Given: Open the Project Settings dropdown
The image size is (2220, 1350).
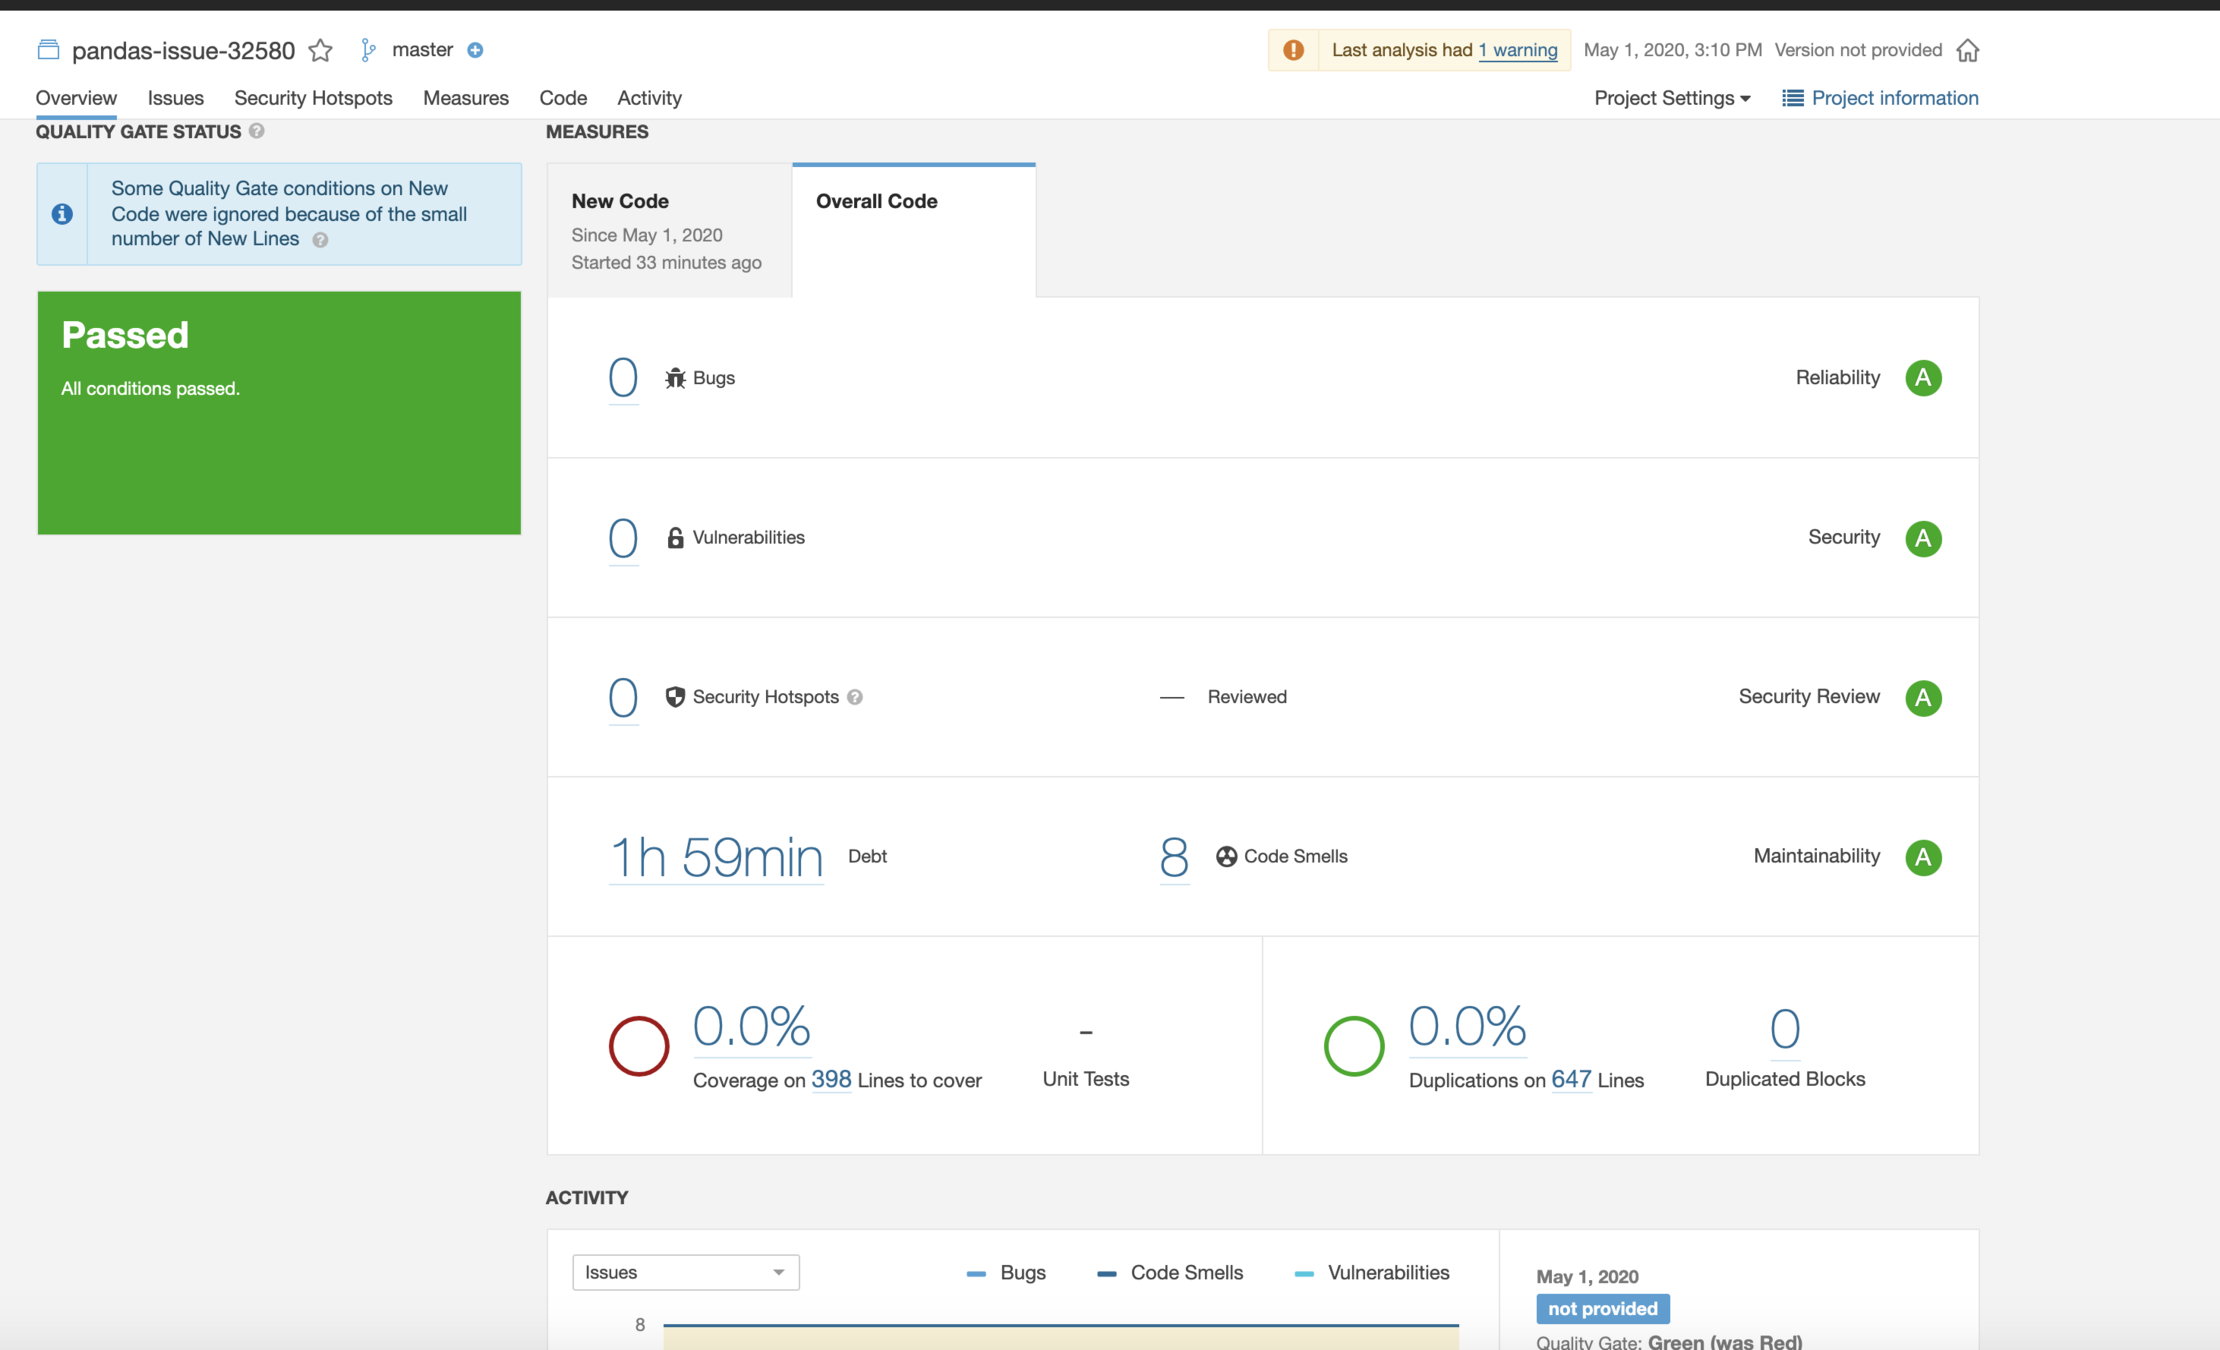Looking at the screenshot, I should [1671, 98].
